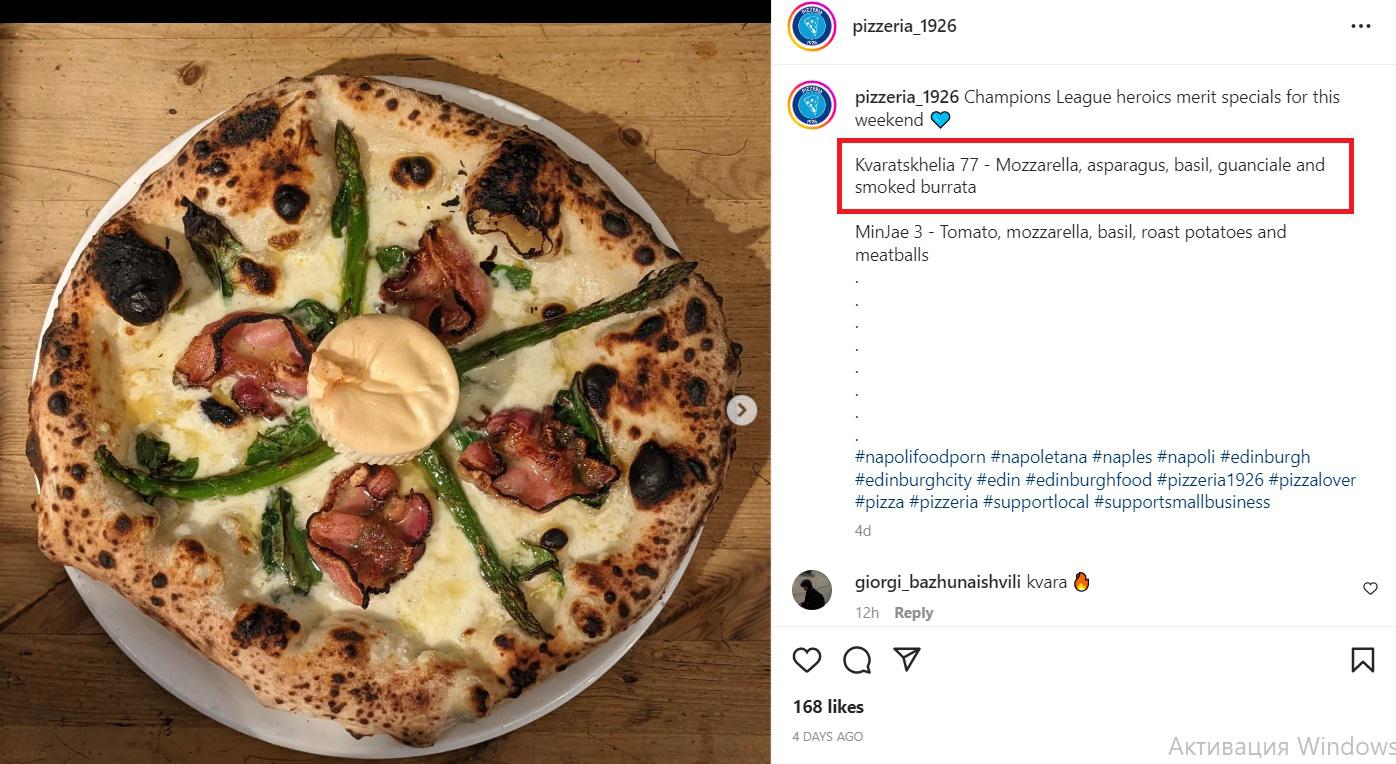Image resolution: width=1396 pixels, height=764 pixels.
Task: Open #pizzalover hashtag link
Action: (1312, 480)
